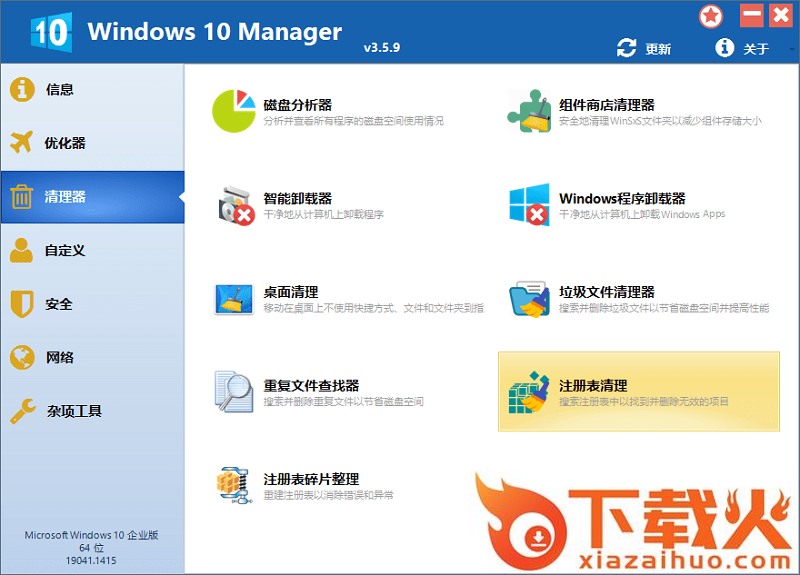800x575 pixels.
Task: Open 垃圾文件清理器 folder broom icon
Action: [x=529, y=299]
